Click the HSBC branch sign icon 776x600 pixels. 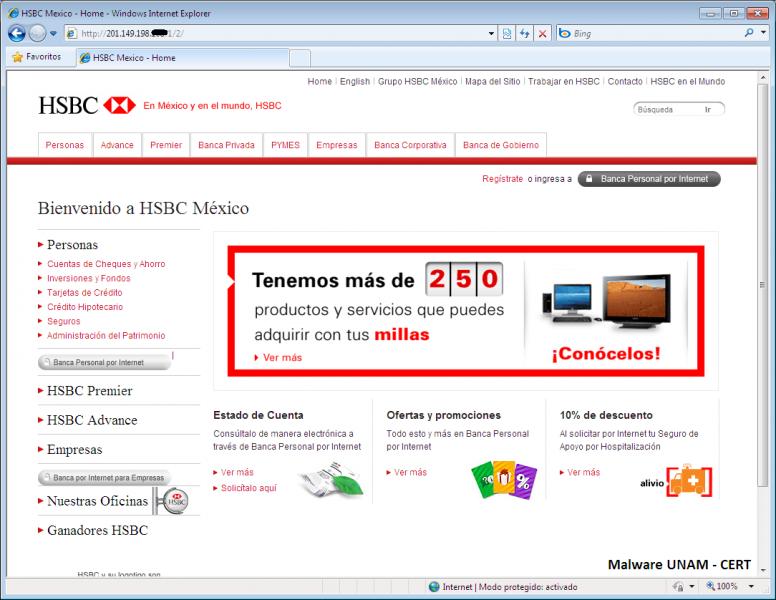171,500
